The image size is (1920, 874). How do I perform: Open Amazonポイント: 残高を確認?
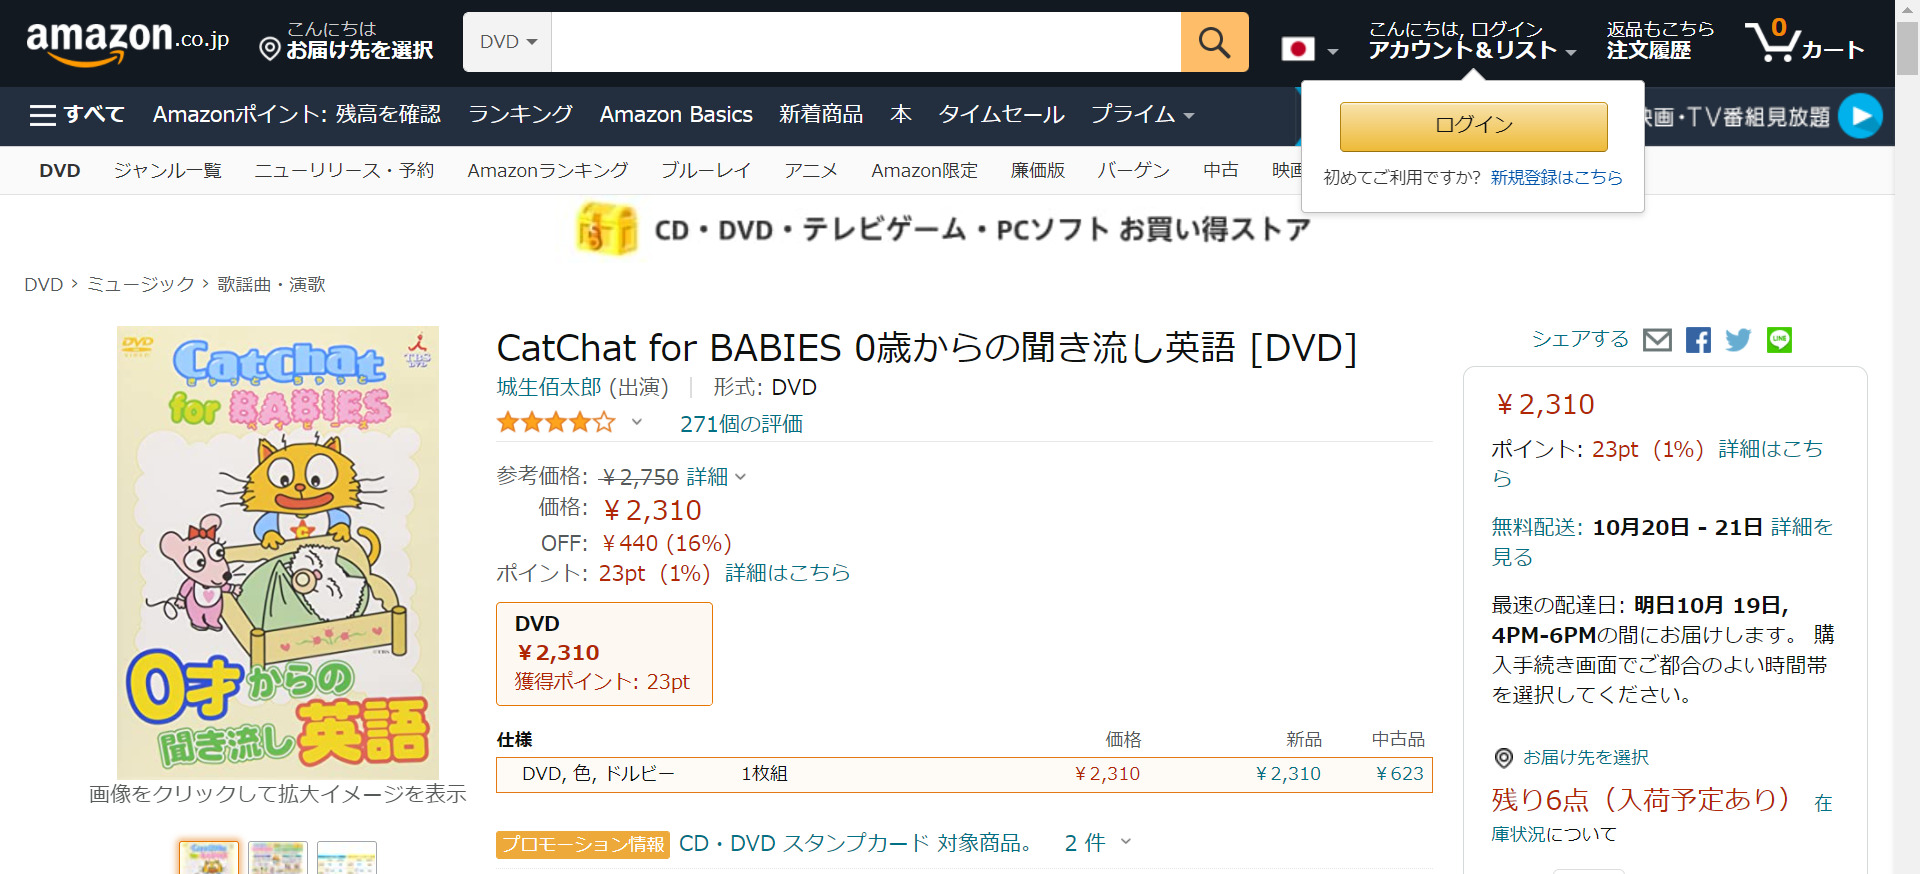click(297, 115)
